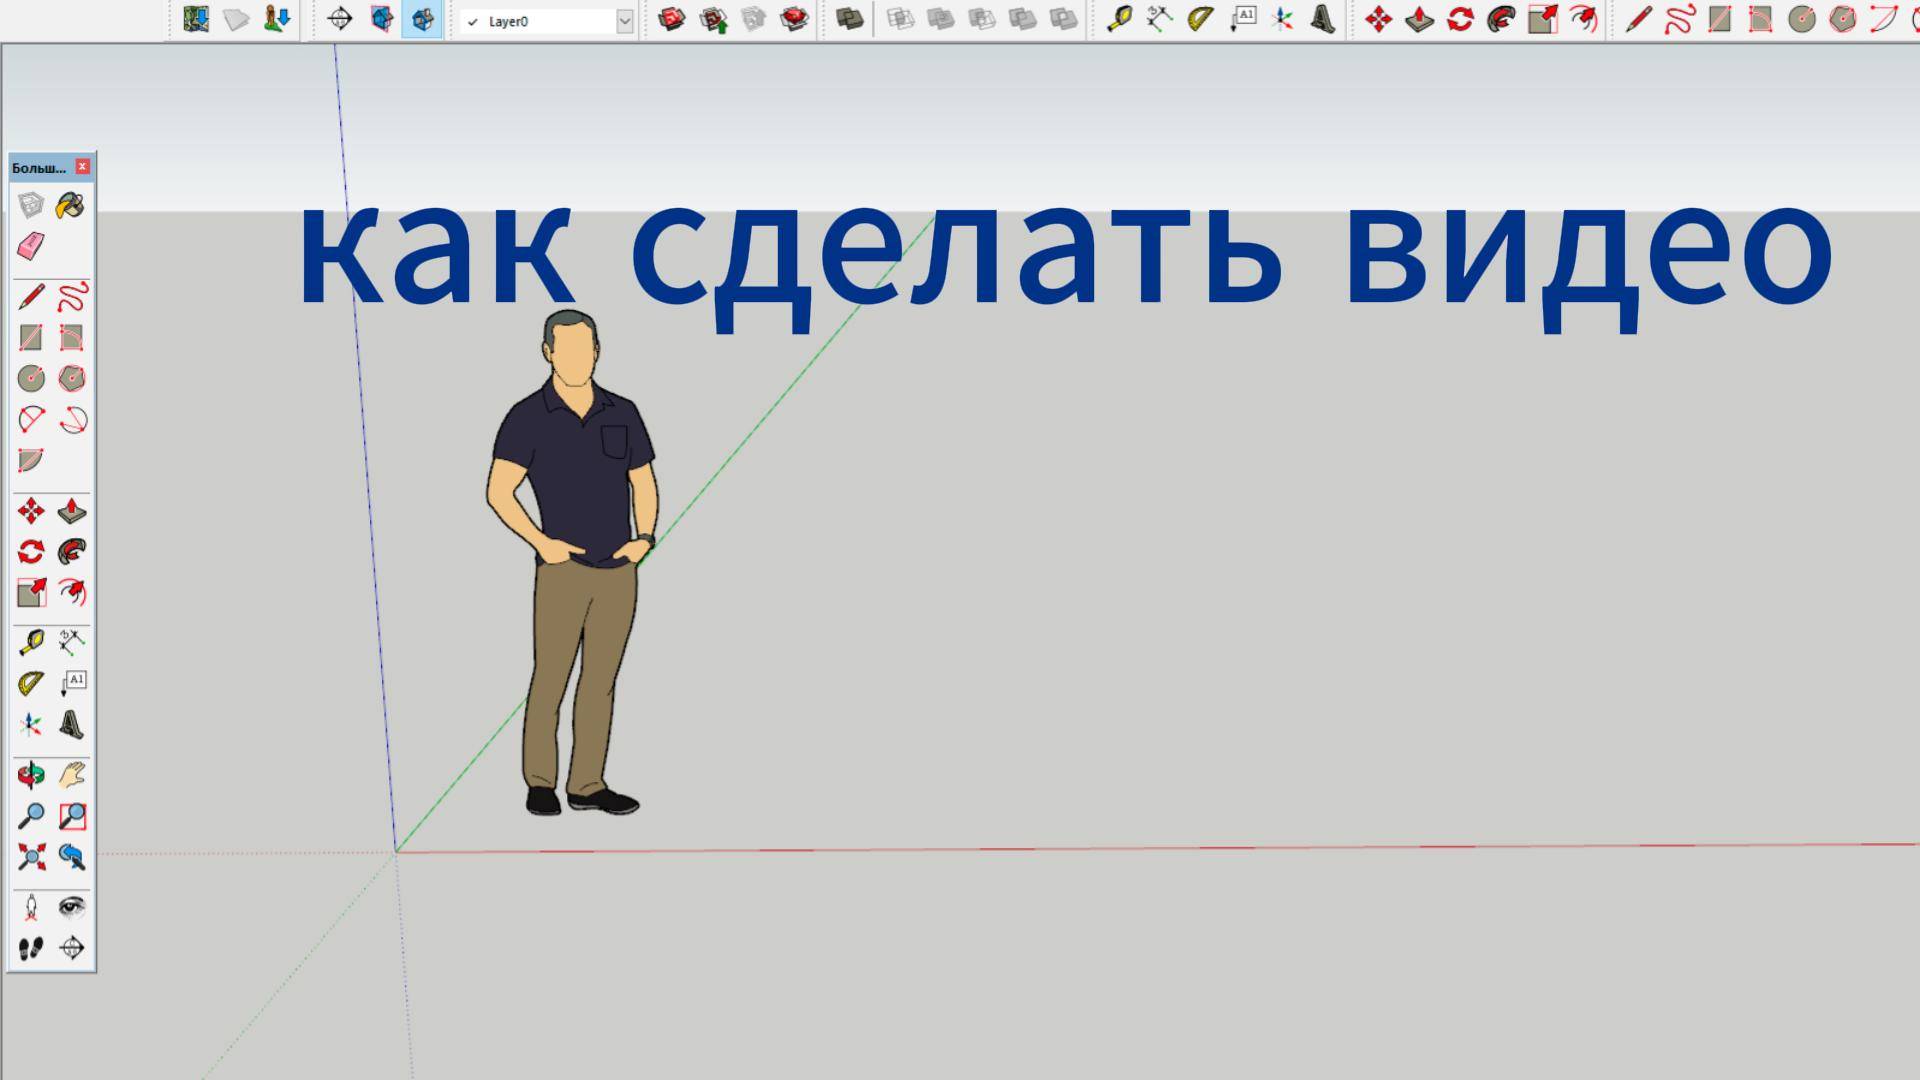Pick the Line pencil tool in the left palette

tap(31, 297)
